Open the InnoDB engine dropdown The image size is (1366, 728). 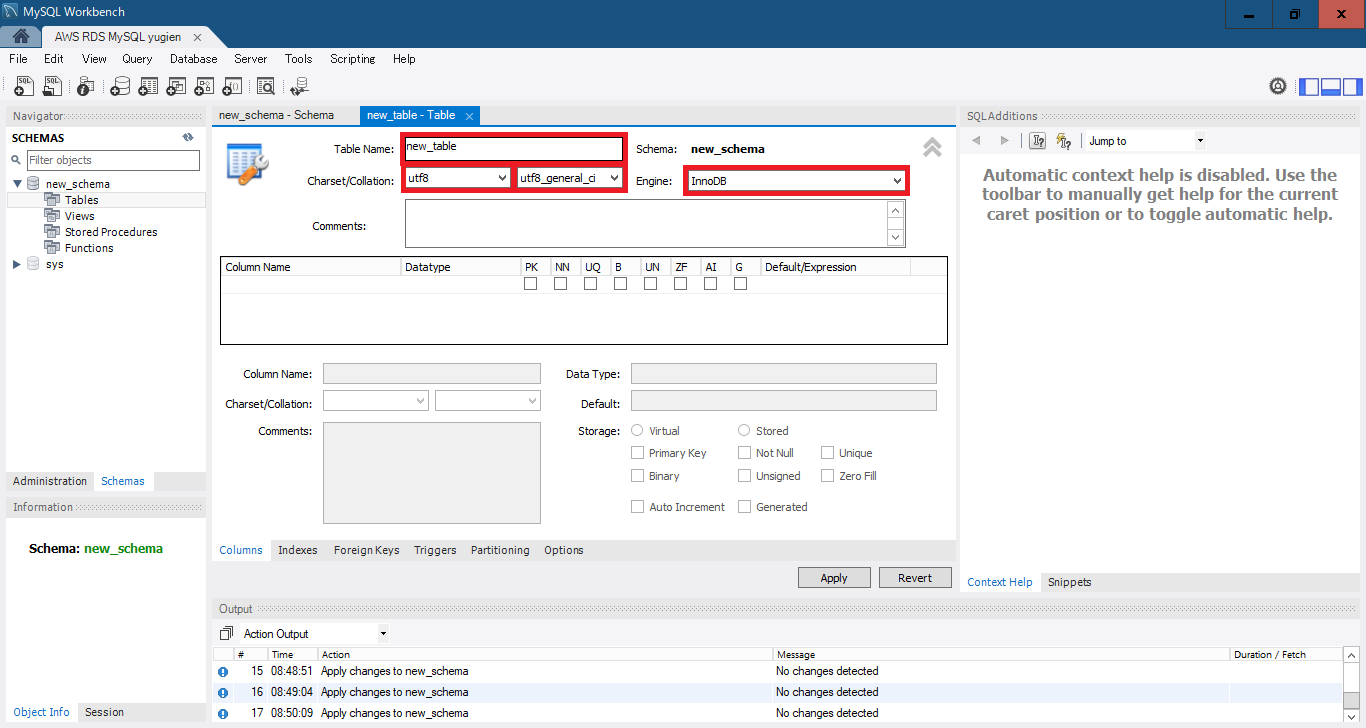[x=796, y=181]
